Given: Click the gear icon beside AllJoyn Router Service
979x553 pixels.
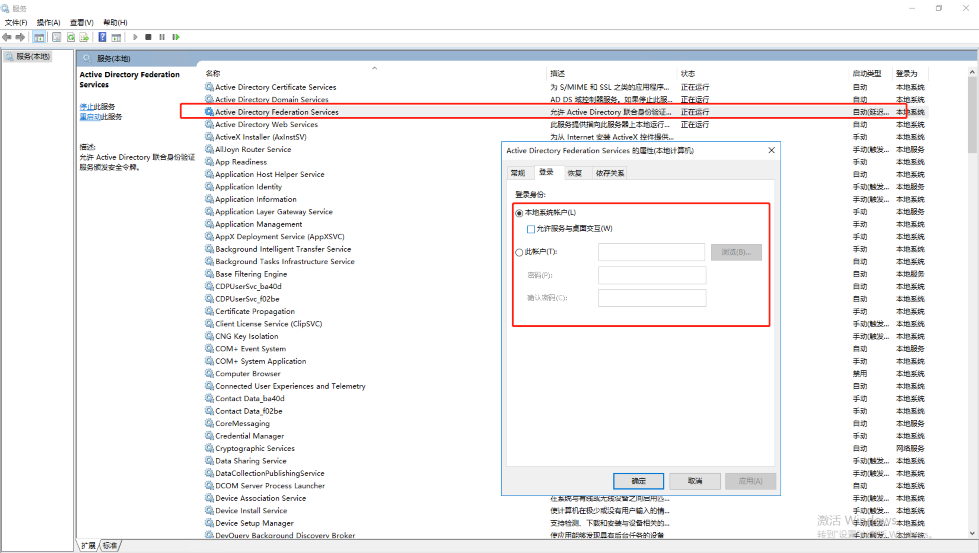Looking at the screenshot, I should (x=209, y=149).
